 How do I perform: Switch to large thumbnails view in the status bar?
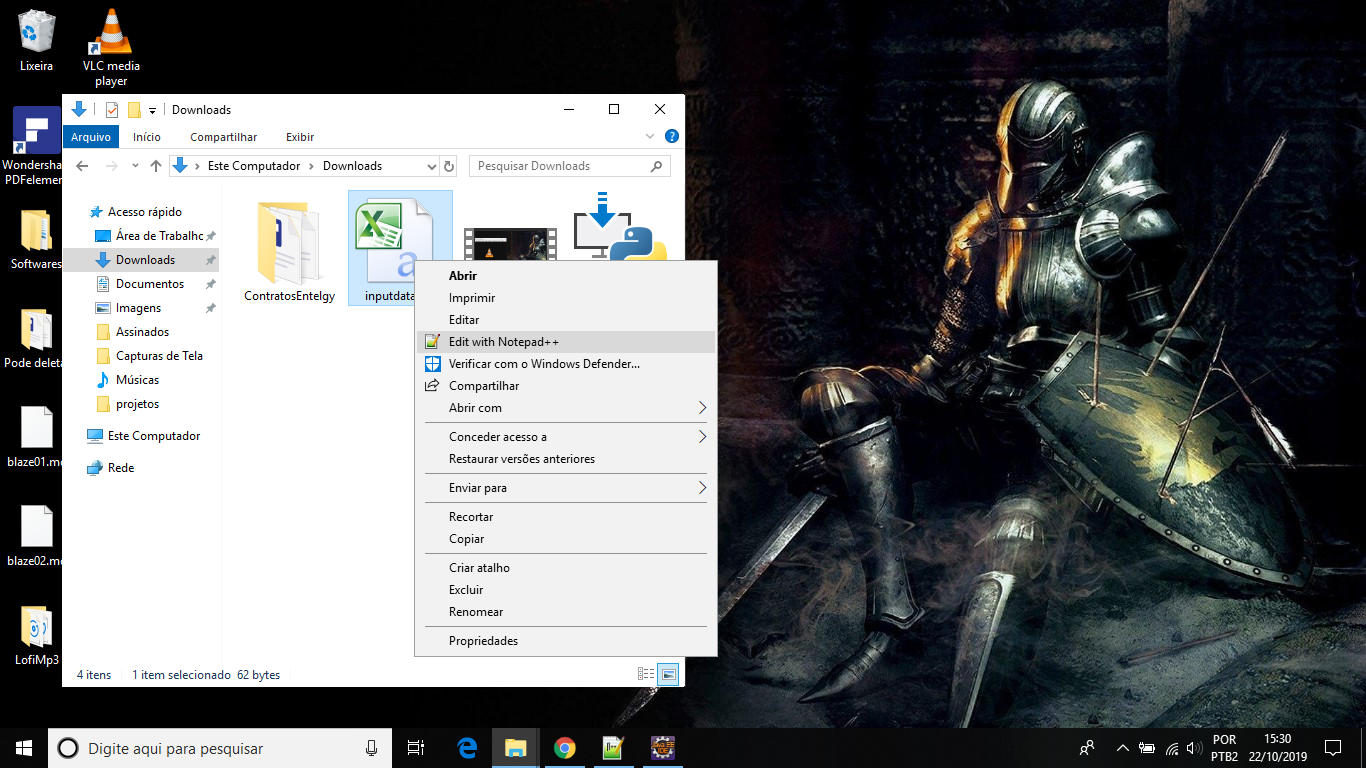[666, 674]
